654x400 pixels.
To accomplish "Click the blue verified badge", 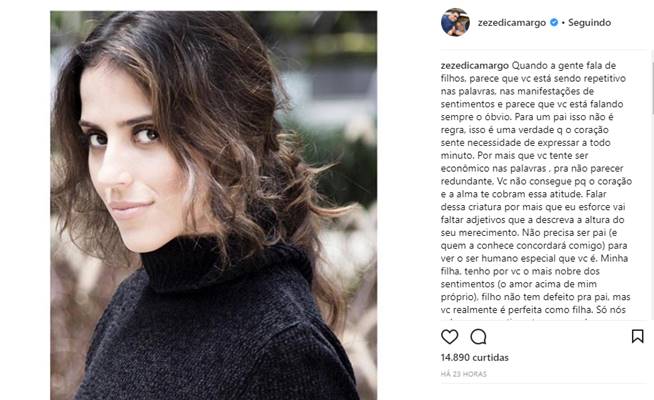I will click(554, 23).
